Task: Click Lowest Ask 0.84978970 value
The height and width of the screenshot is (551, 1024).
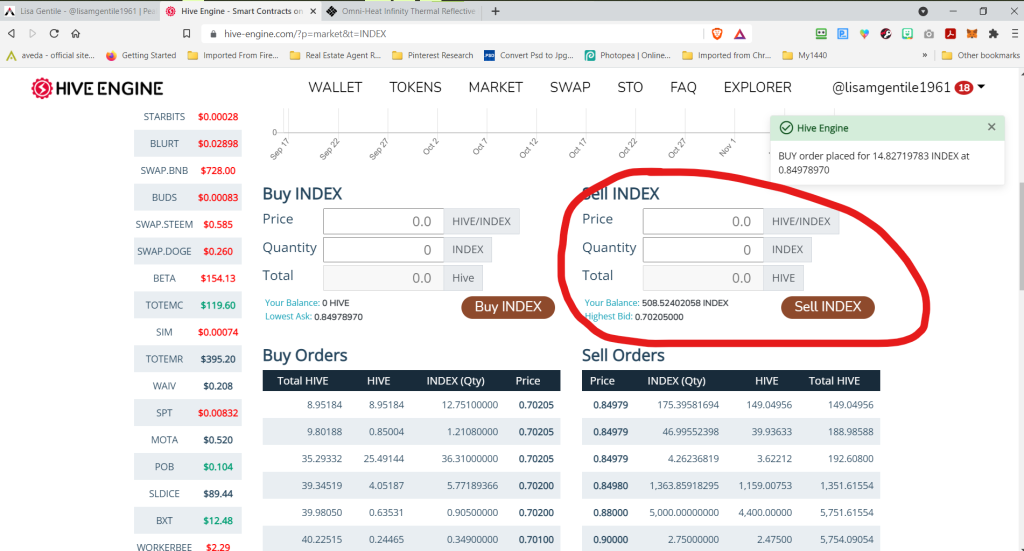Action: coord(338,317)
